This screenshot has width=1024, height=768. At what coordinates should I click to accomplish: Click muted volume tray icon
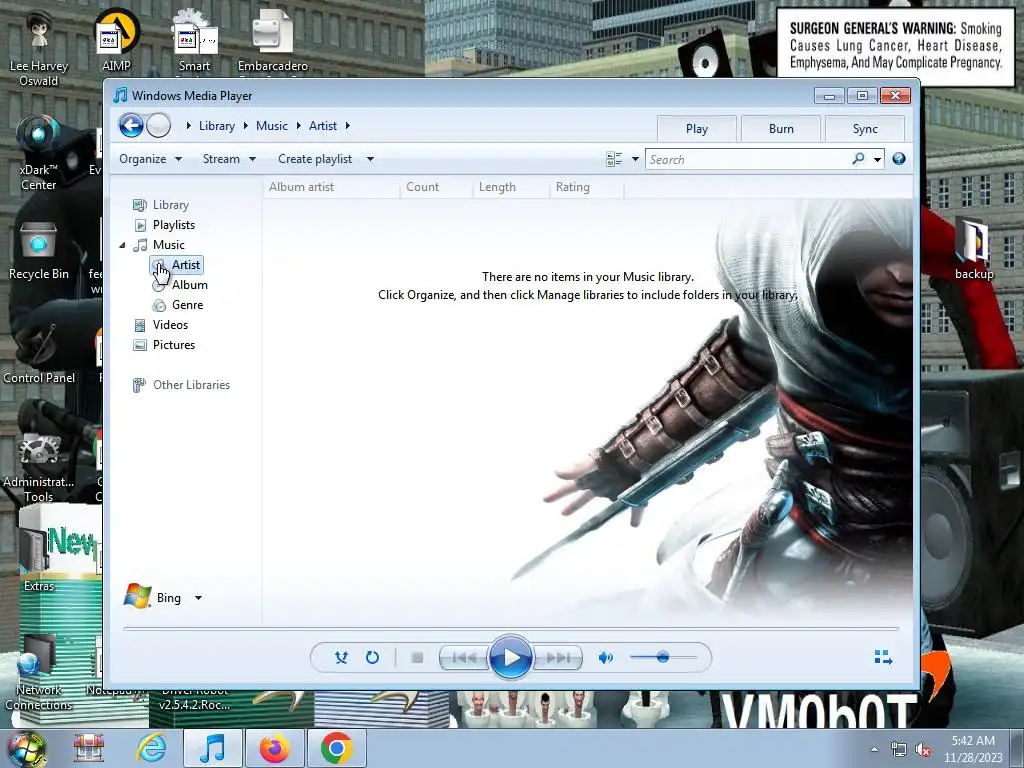tap(923, 750)
